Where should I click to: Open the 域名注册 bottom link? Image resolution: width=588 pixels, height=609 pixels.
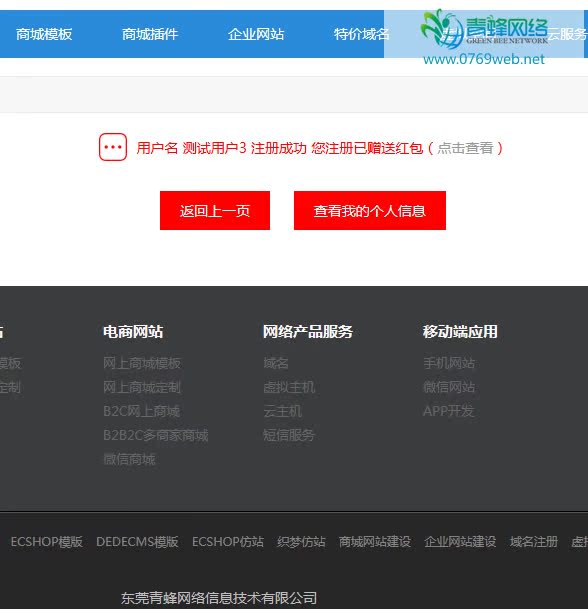point(534,542)
